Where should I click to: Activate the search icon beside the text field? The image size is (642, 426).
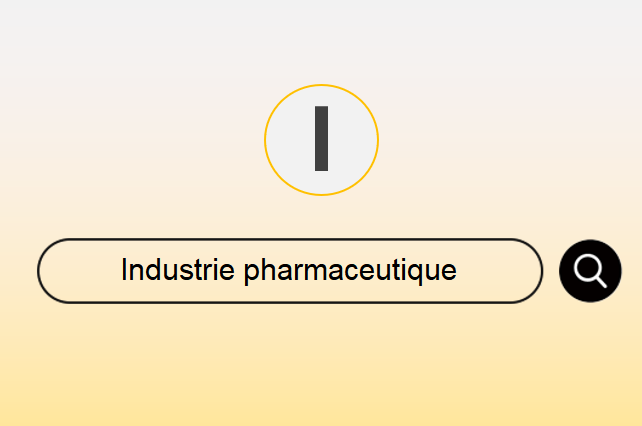[590, 271]
